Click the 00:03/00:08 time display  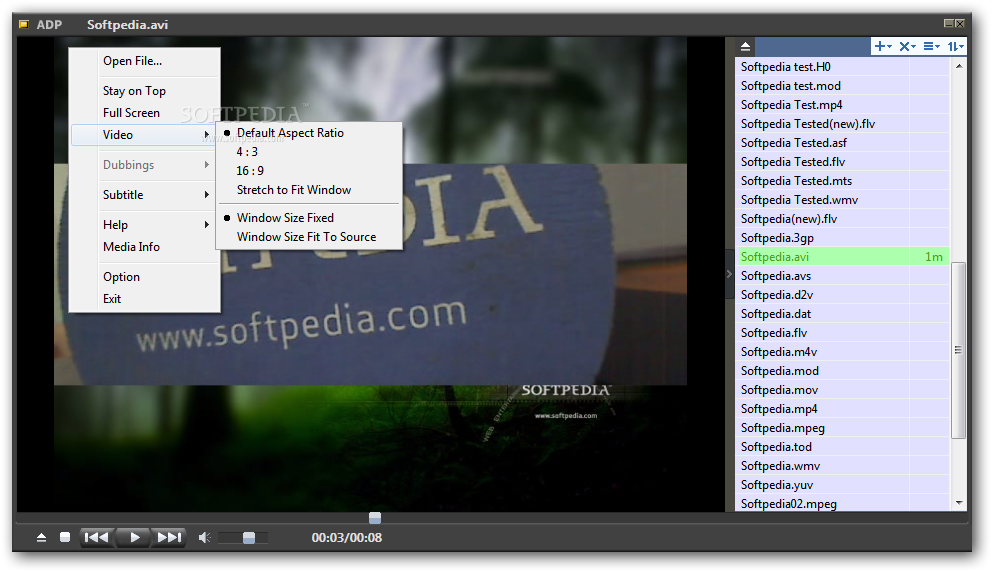click(347, 537)
